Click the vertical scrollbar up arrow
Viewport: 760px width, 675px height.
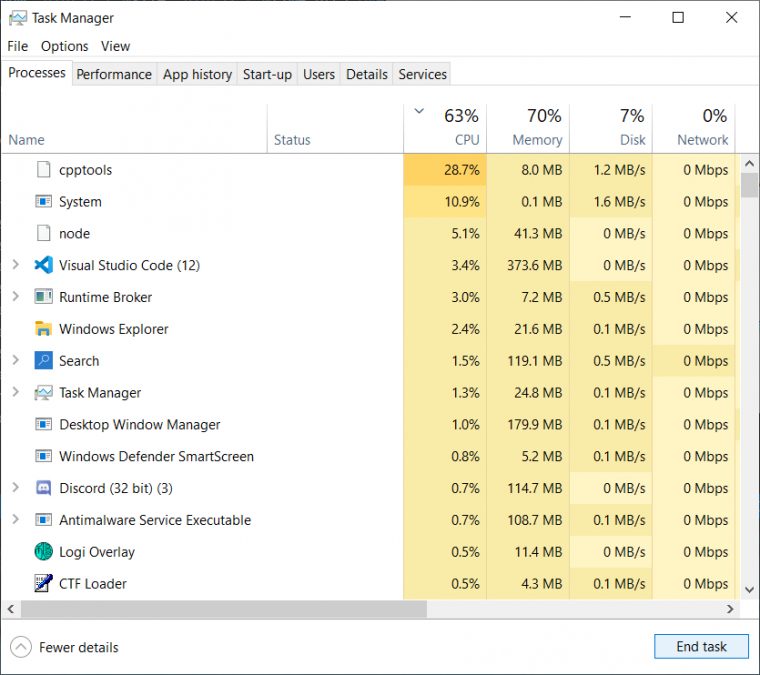749,164
